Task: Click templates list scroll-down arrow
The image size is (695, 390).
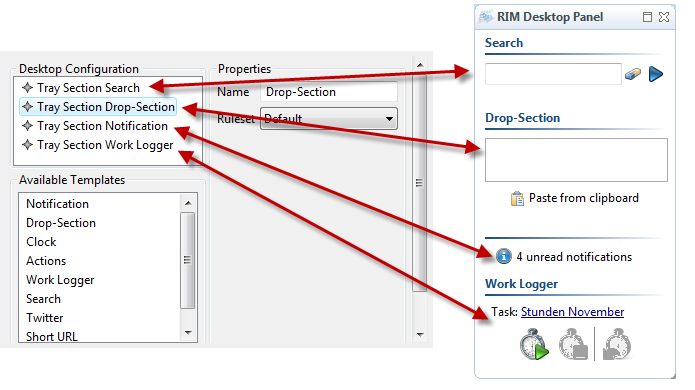Action: coord(188,333)
